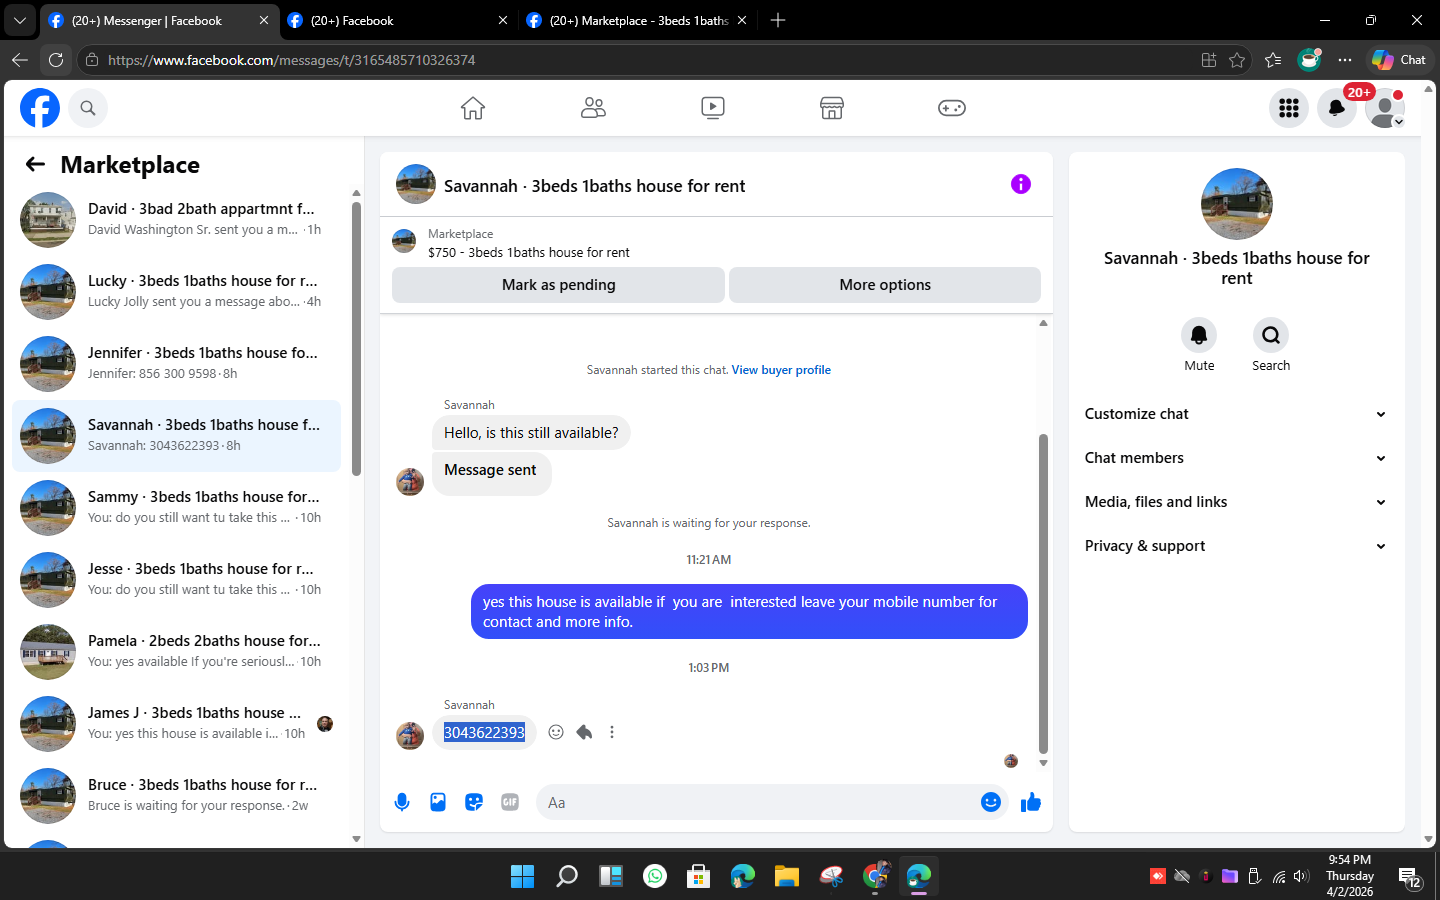Viewport: 1440px width, 900px height.
Task: Open Lucky 3beds 1baths chat
Action: pyautogui.click(x=176, y=292)
